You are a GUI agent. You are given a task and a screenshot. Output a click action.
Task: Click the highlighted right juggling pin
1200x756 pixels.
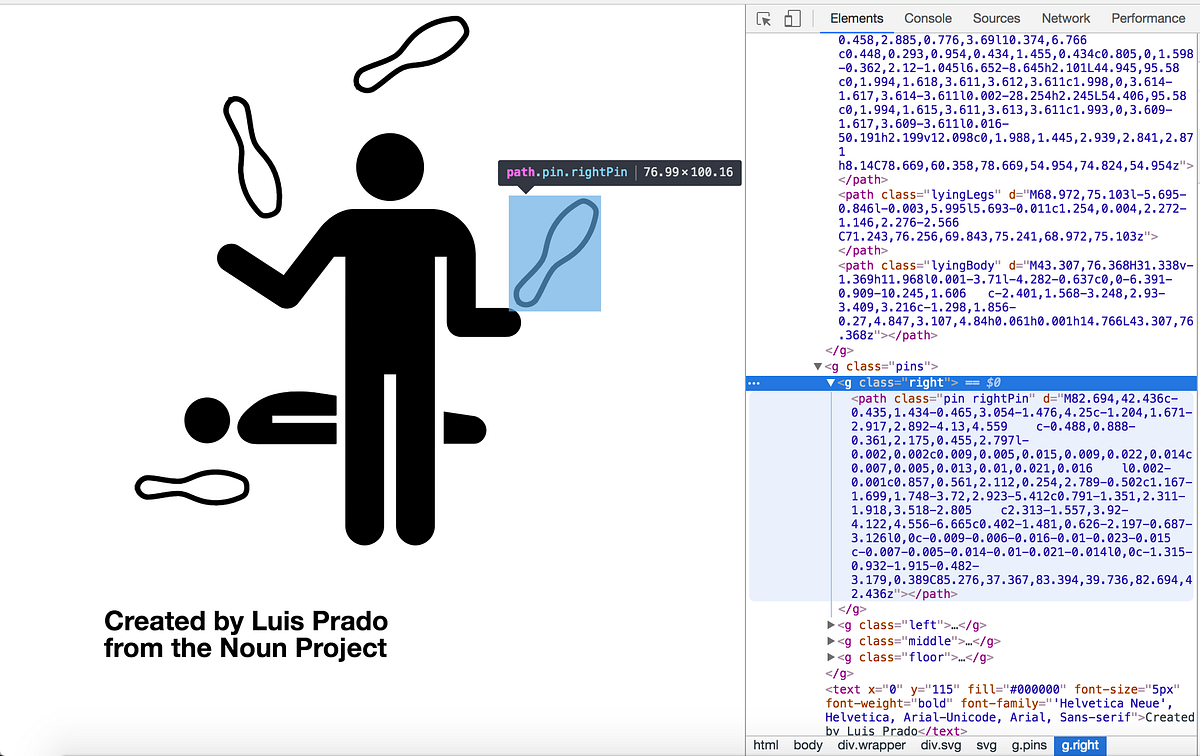pos(555,253)
